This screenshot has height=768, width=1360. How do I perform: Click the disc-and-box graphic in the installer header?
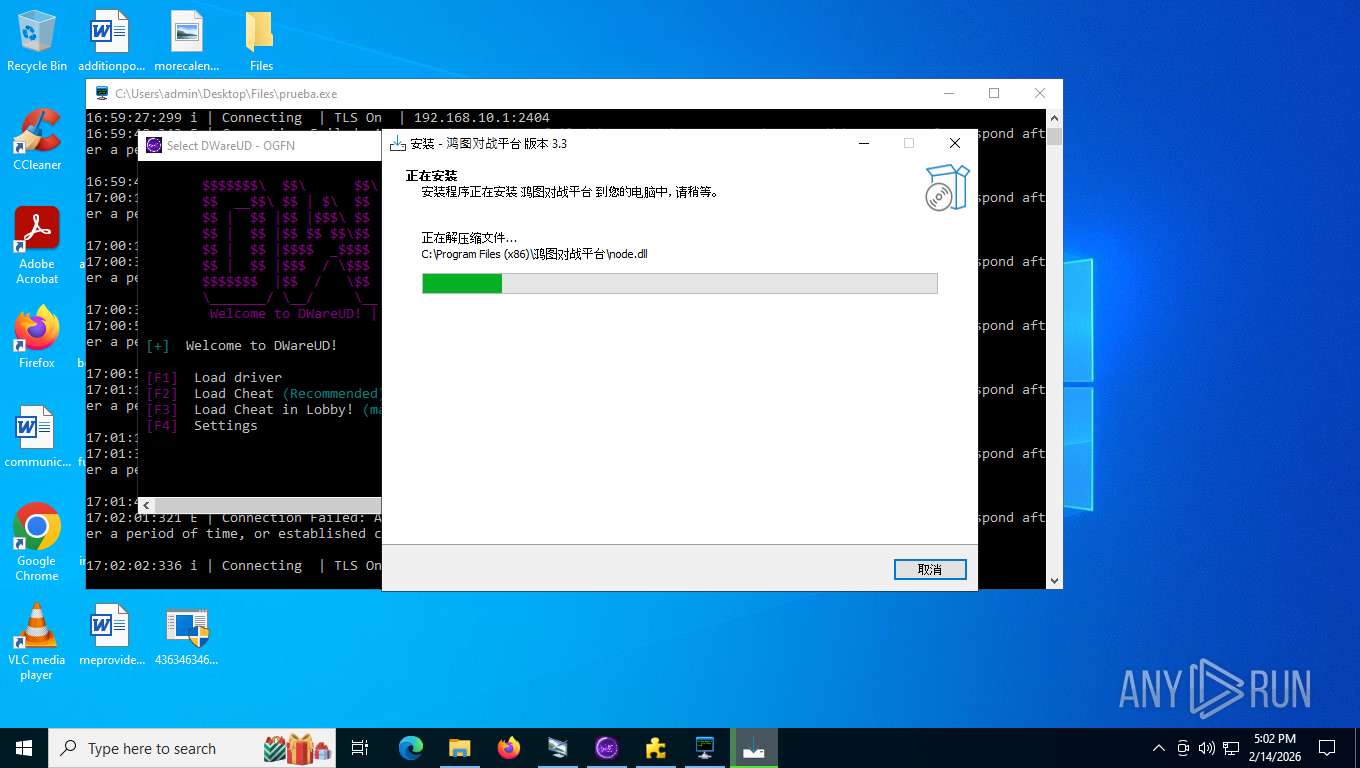coord(946,187)
